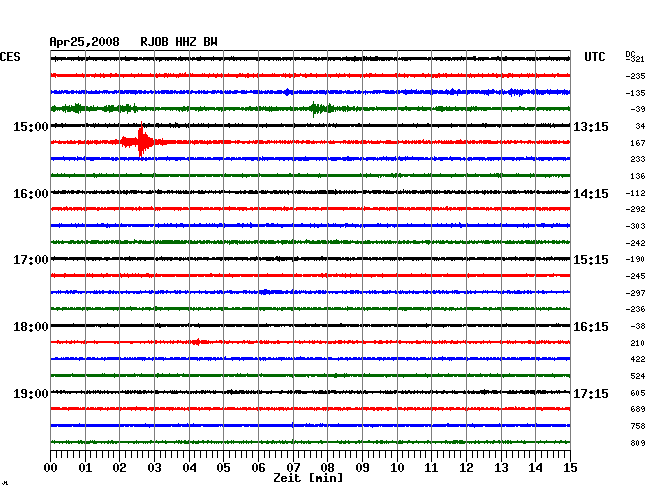Screen dimensions: 650x494
Task: Click the DC offset value -235
Action: pos(635,76)
